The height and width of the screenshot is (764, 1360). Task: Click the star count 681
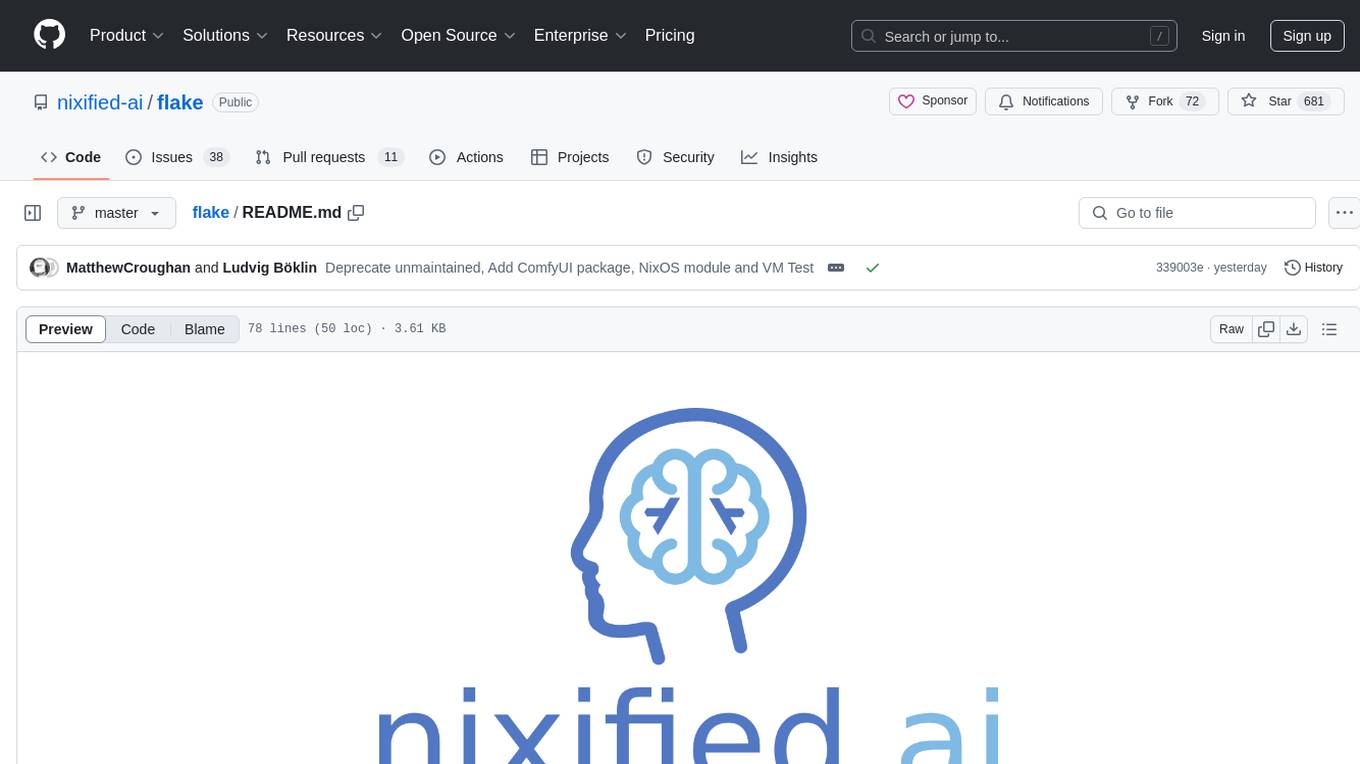1313,101
